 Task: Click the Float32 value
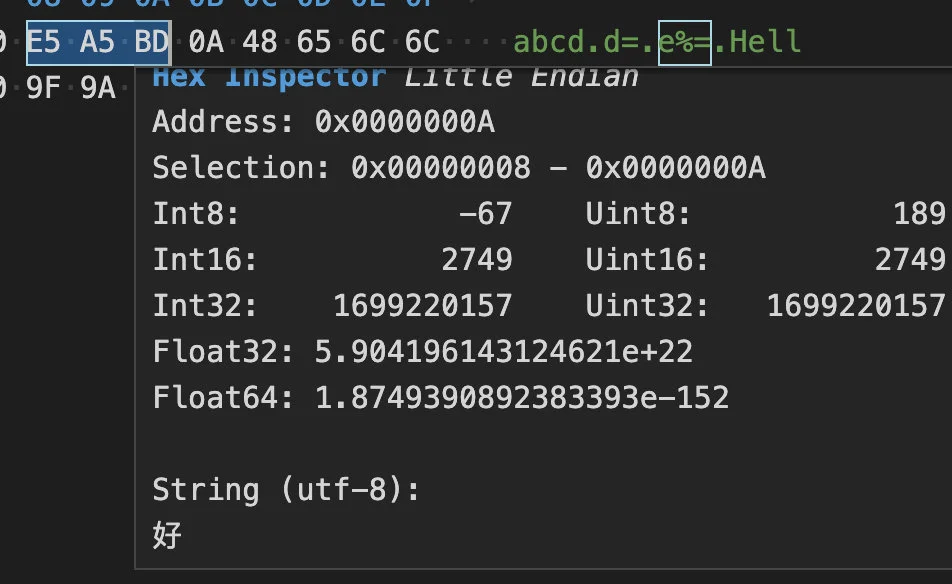(x=504, y=352)
